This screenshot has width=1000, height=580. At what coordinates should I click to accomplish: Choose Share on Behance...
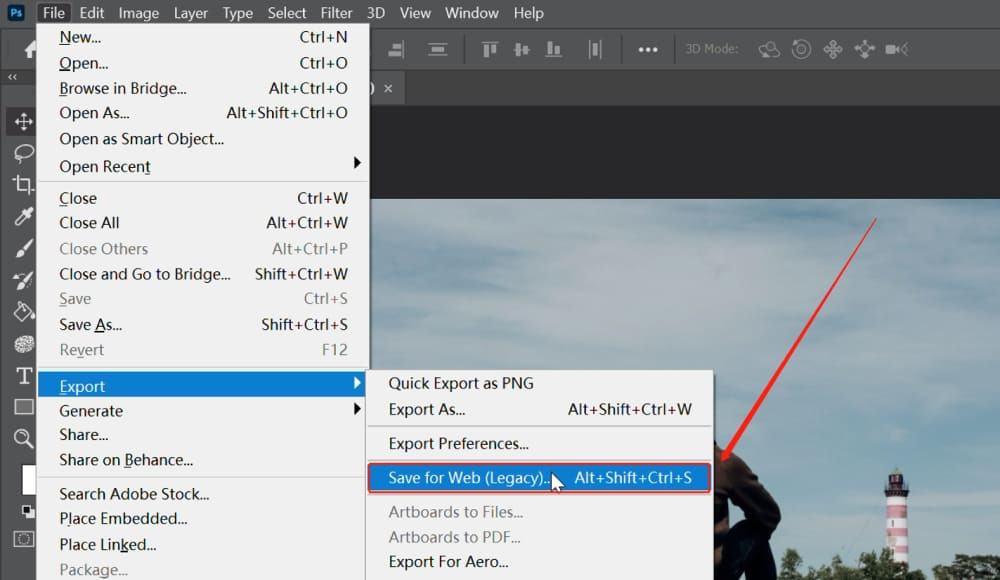click(x=203, y=459)
